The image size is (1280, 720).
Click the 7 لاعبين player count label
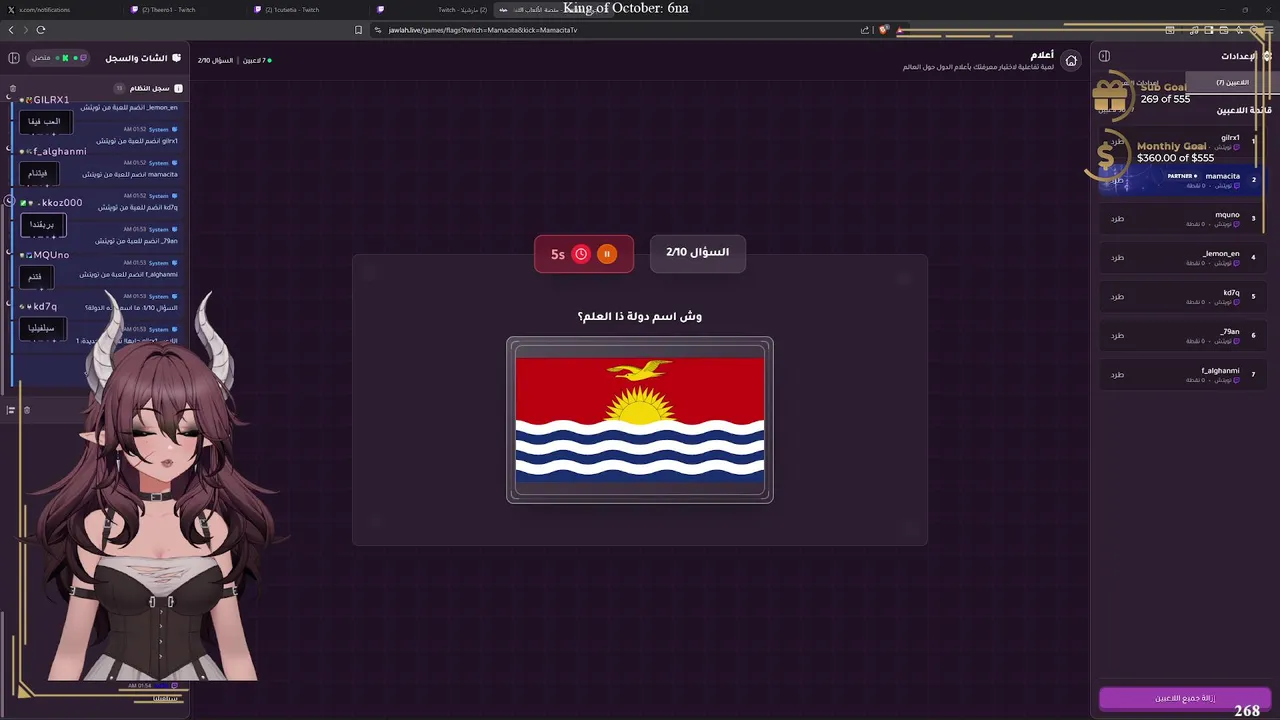[x=256, y=60]
